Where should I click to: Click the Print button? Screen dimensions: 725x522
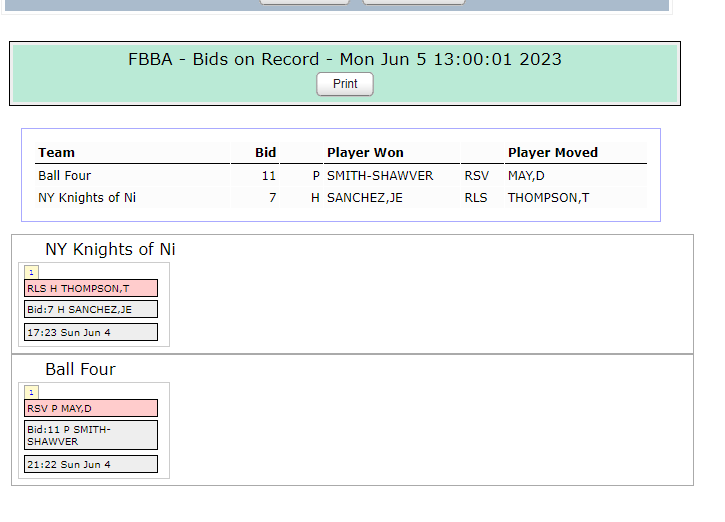(x=345, y=84)
